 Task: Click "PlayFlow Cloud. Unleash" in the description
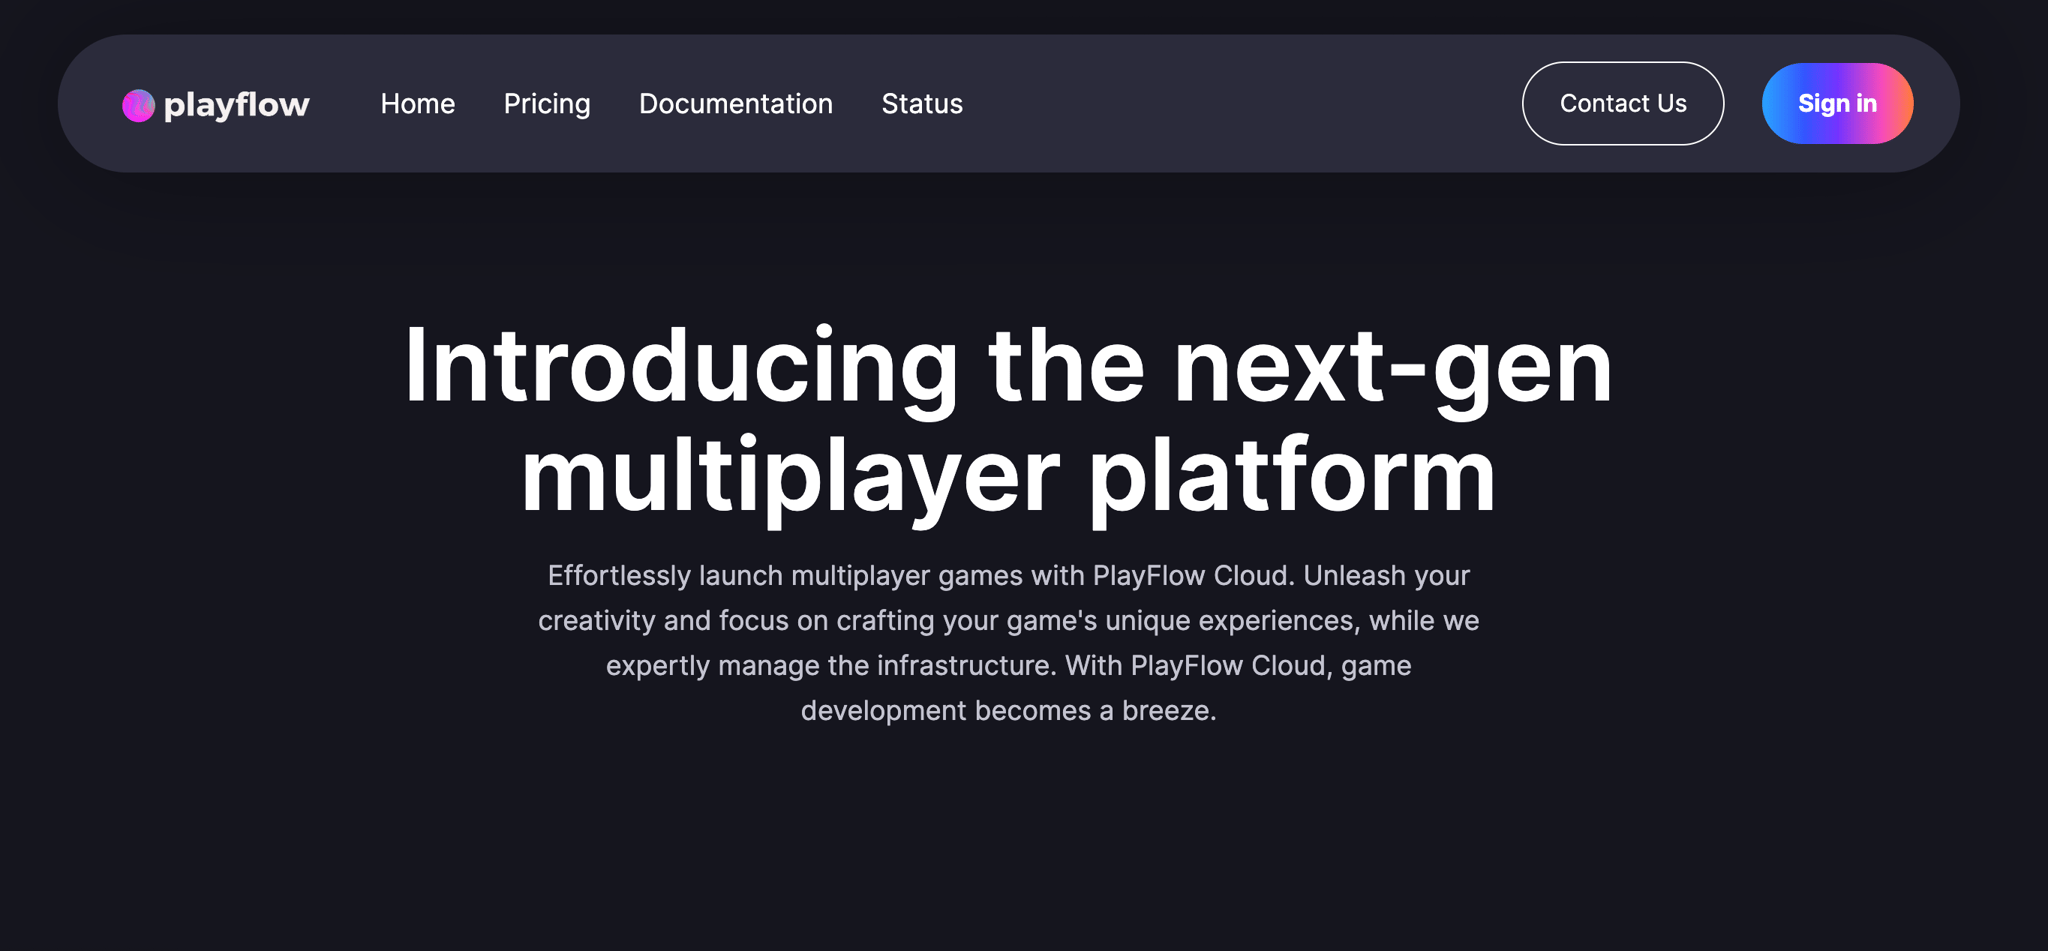coord(1230,576)
